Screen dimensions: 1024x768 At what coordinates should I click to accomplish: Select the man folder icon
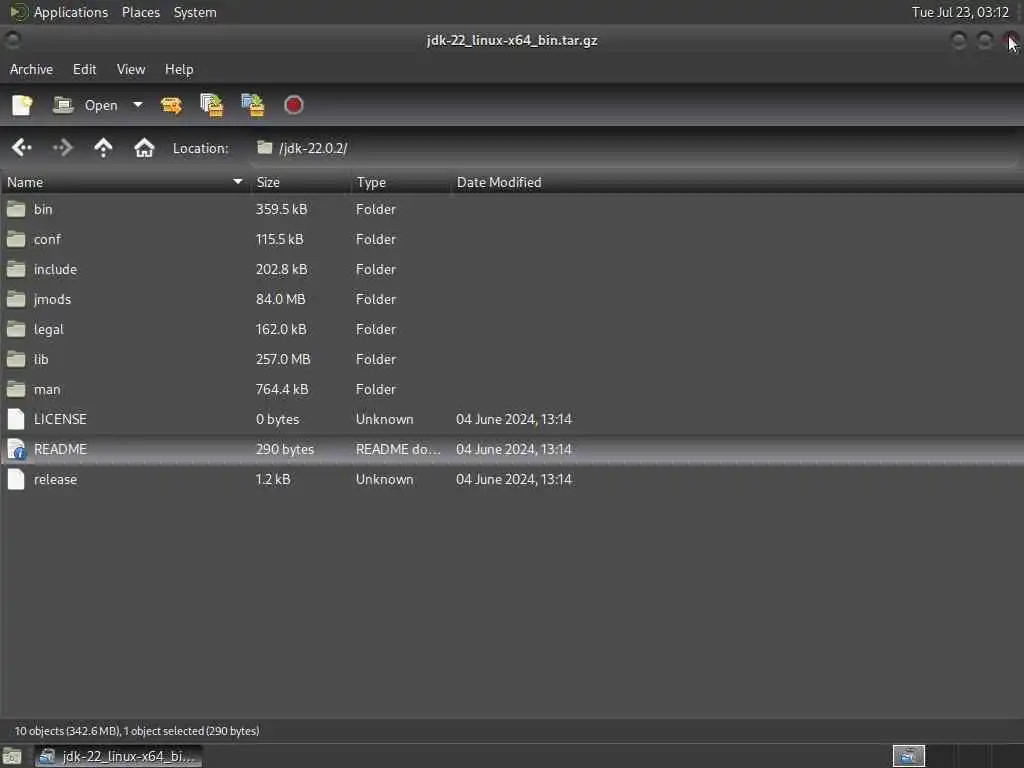[16, 389]
